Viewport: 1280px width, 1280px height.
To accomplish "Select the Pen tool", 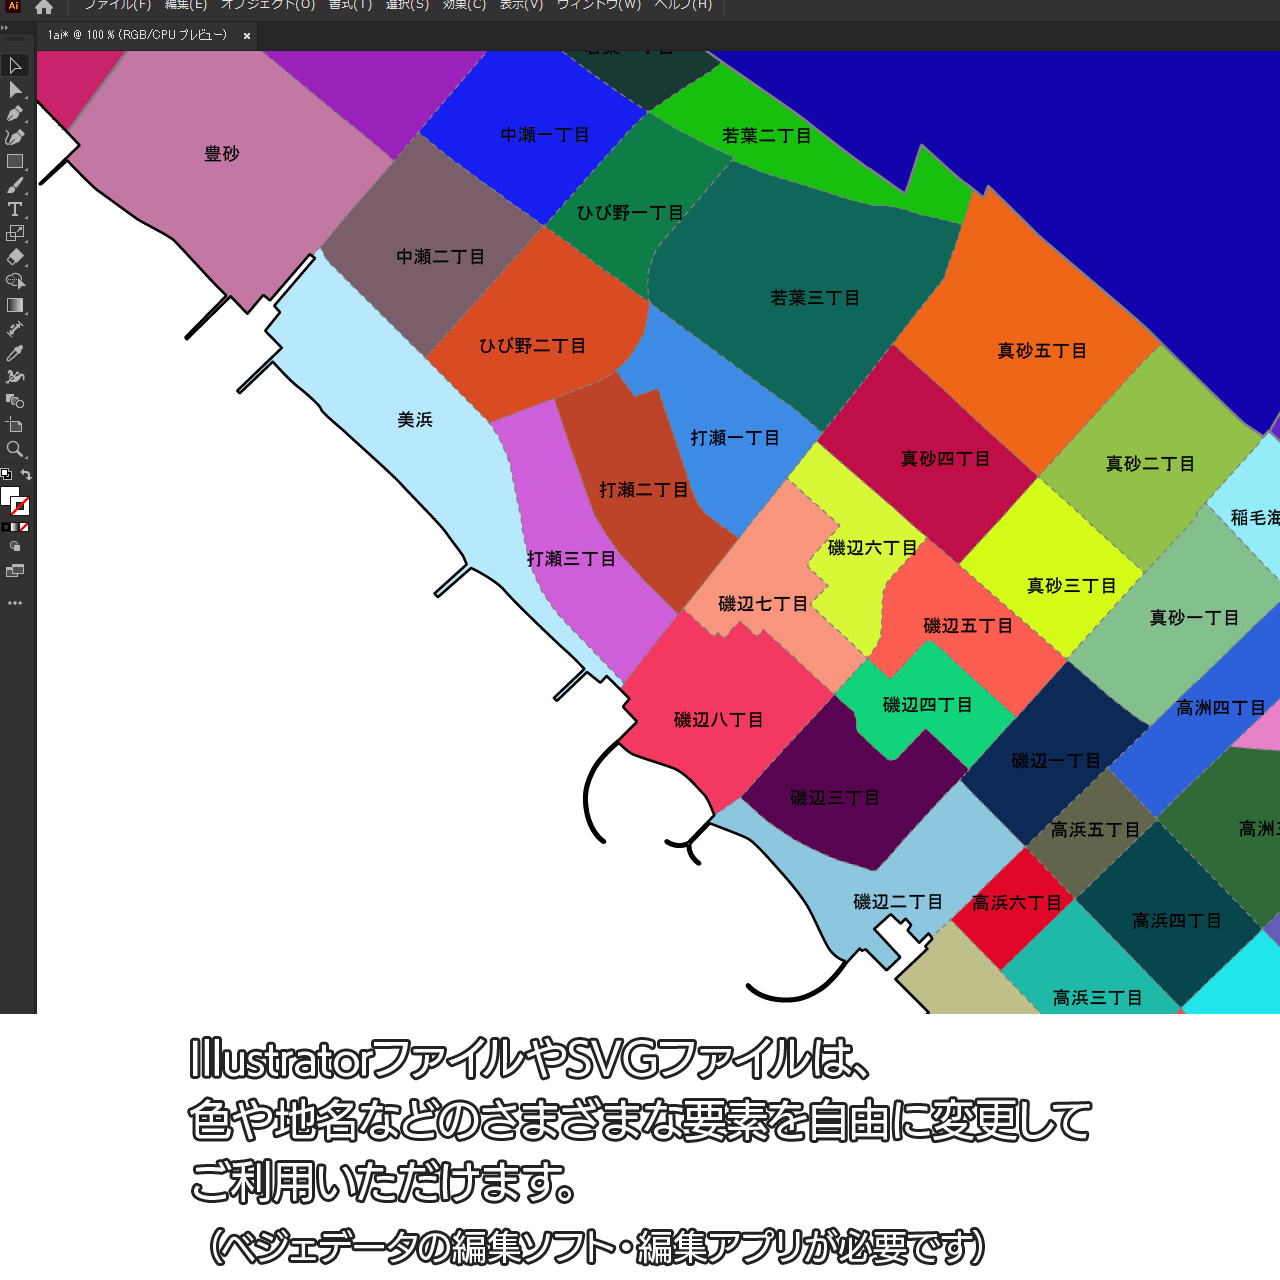I will (15, 114).
